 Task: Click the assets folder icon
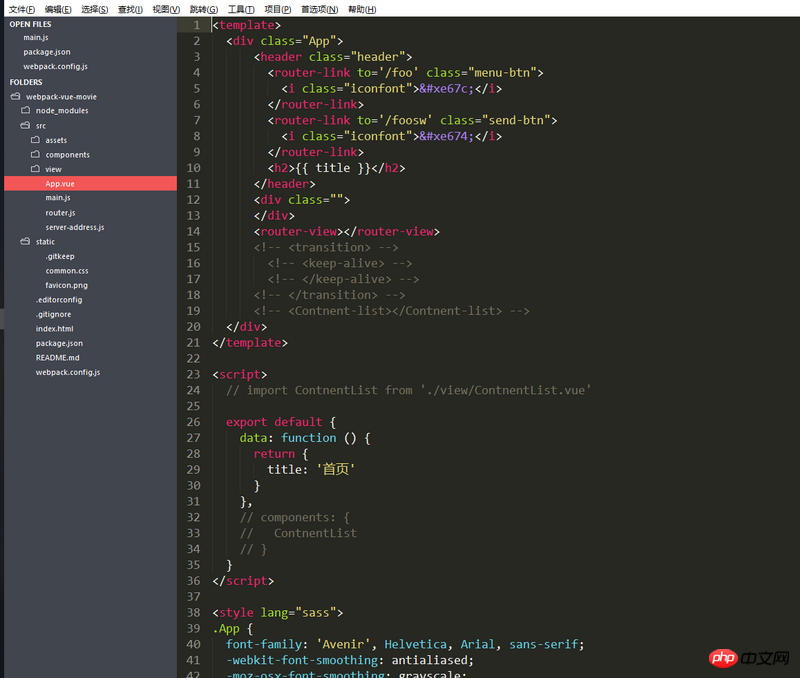(35, 140)
